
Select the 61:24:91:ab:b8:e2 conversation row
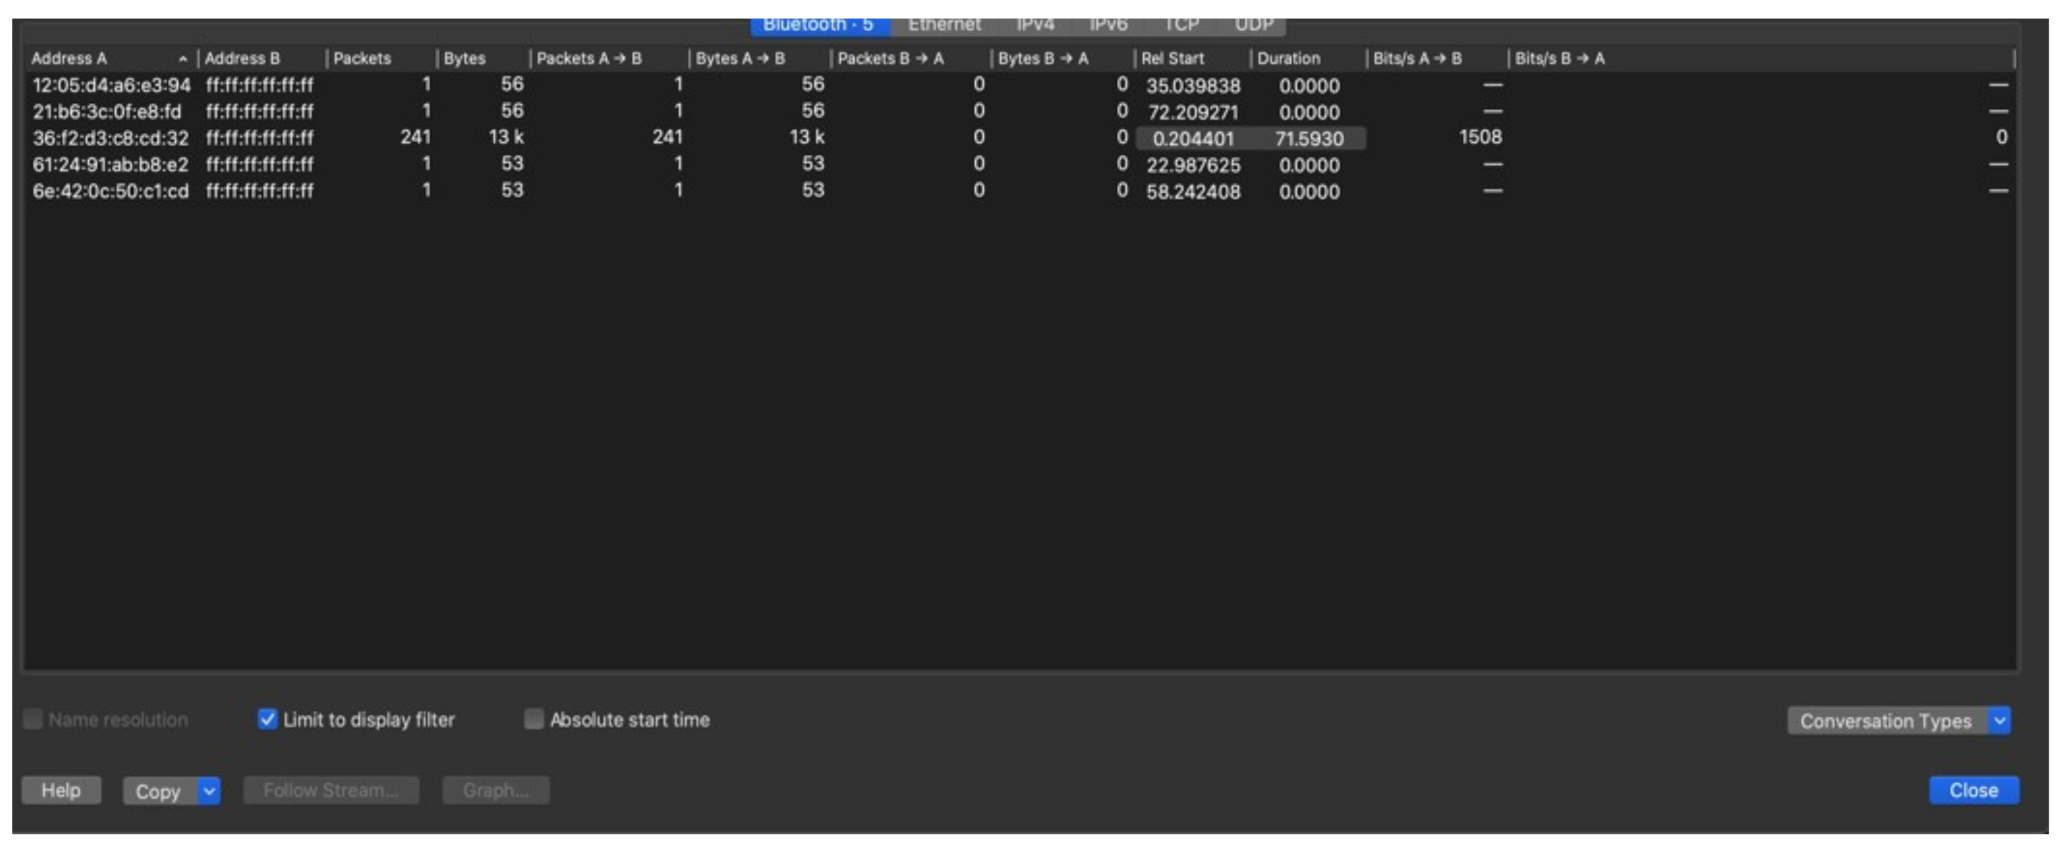click(x=110, y=165)
